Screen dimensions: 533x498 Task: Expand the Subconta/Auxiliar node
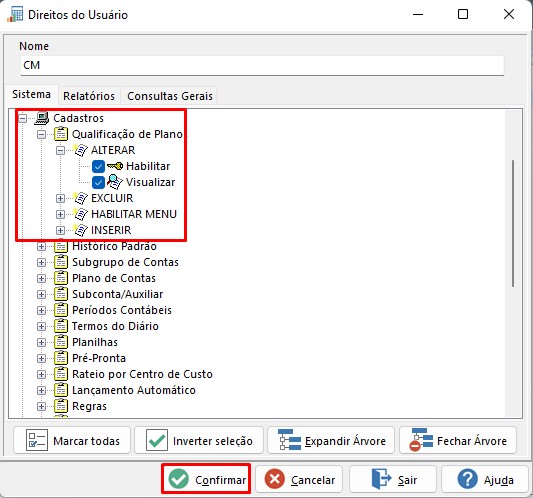click(x=41, y=294)
